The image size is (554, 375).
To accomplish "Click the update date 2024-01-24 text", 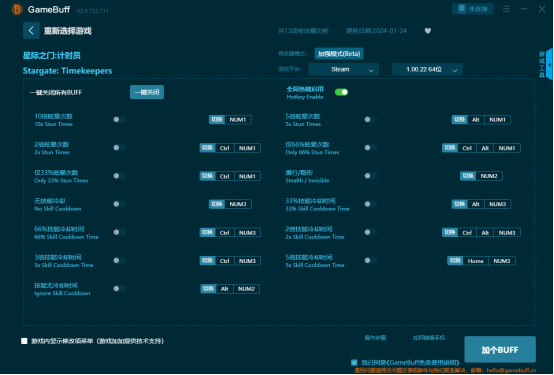I will [x=376, y=31].
